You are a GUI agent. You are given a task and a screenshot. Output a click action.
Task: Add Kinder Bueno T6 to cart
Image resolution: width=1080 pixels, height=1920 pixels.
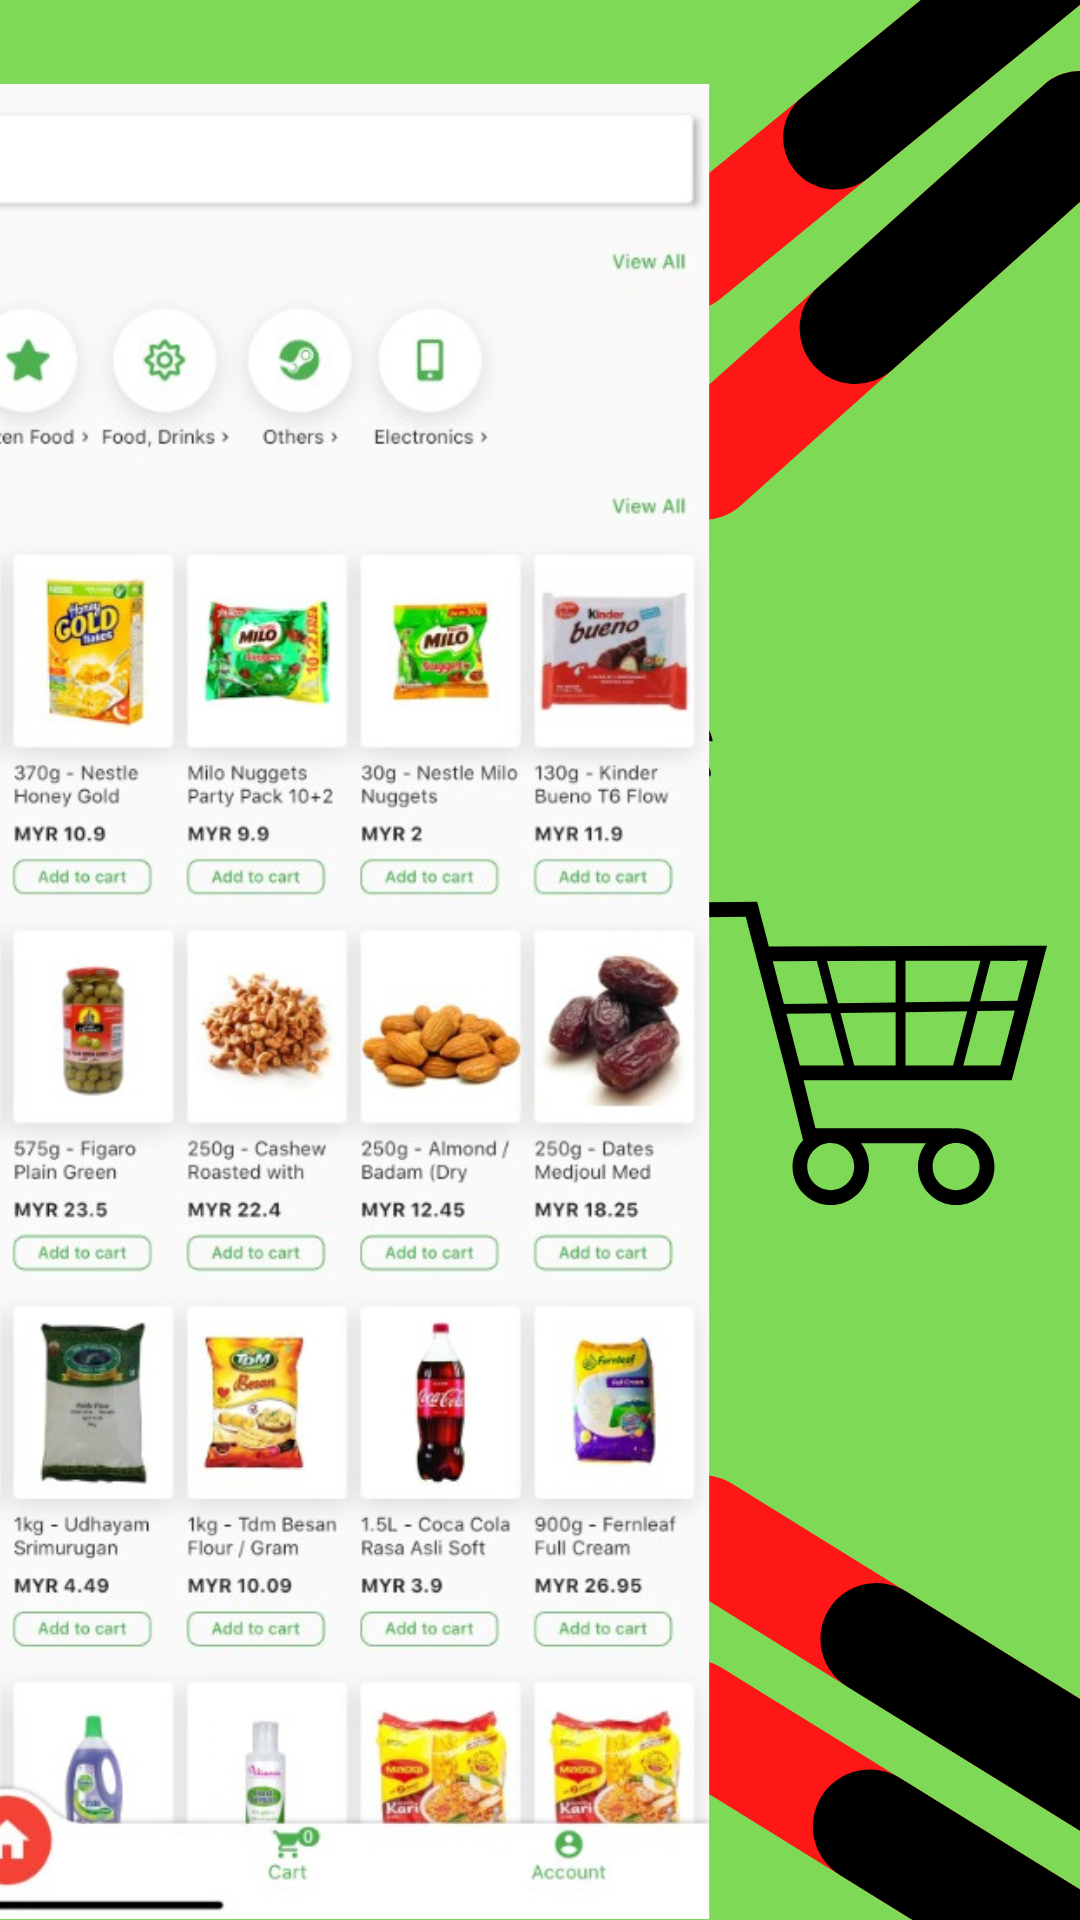[x=603, y=877]
